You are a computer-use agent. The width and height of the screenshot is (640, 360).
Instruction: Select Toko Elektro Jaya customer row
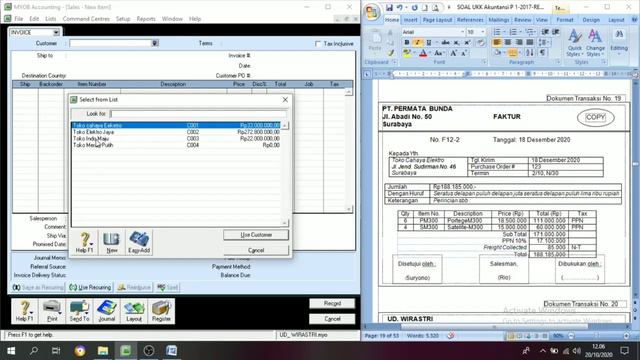point(176,132)
